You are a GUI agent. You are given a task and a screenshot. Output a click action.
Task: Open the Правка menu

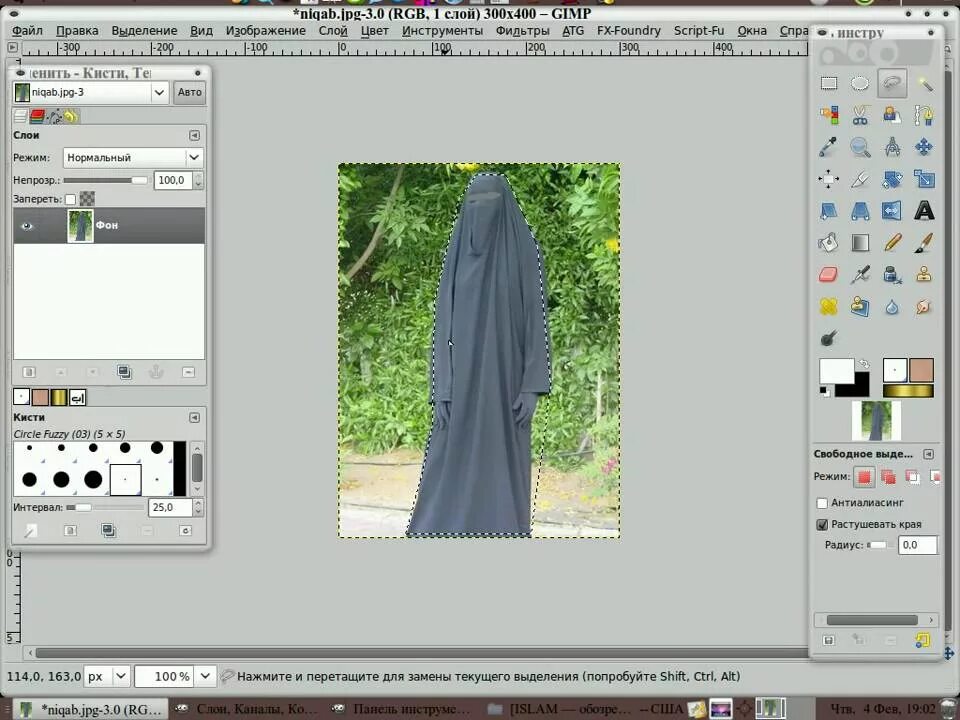77,31
